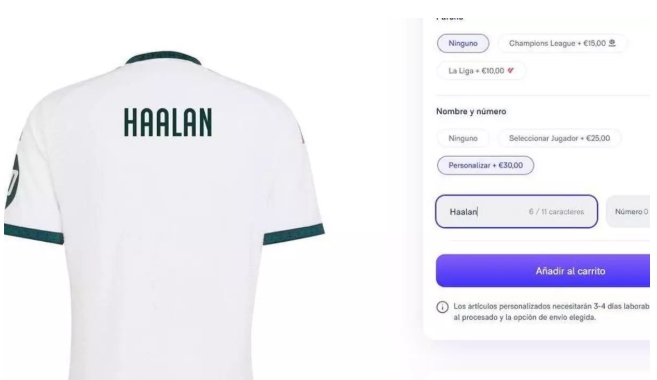Click the HAALAN name printed on jersey
Screen dimensions: 657x380
tap(168, 122)
